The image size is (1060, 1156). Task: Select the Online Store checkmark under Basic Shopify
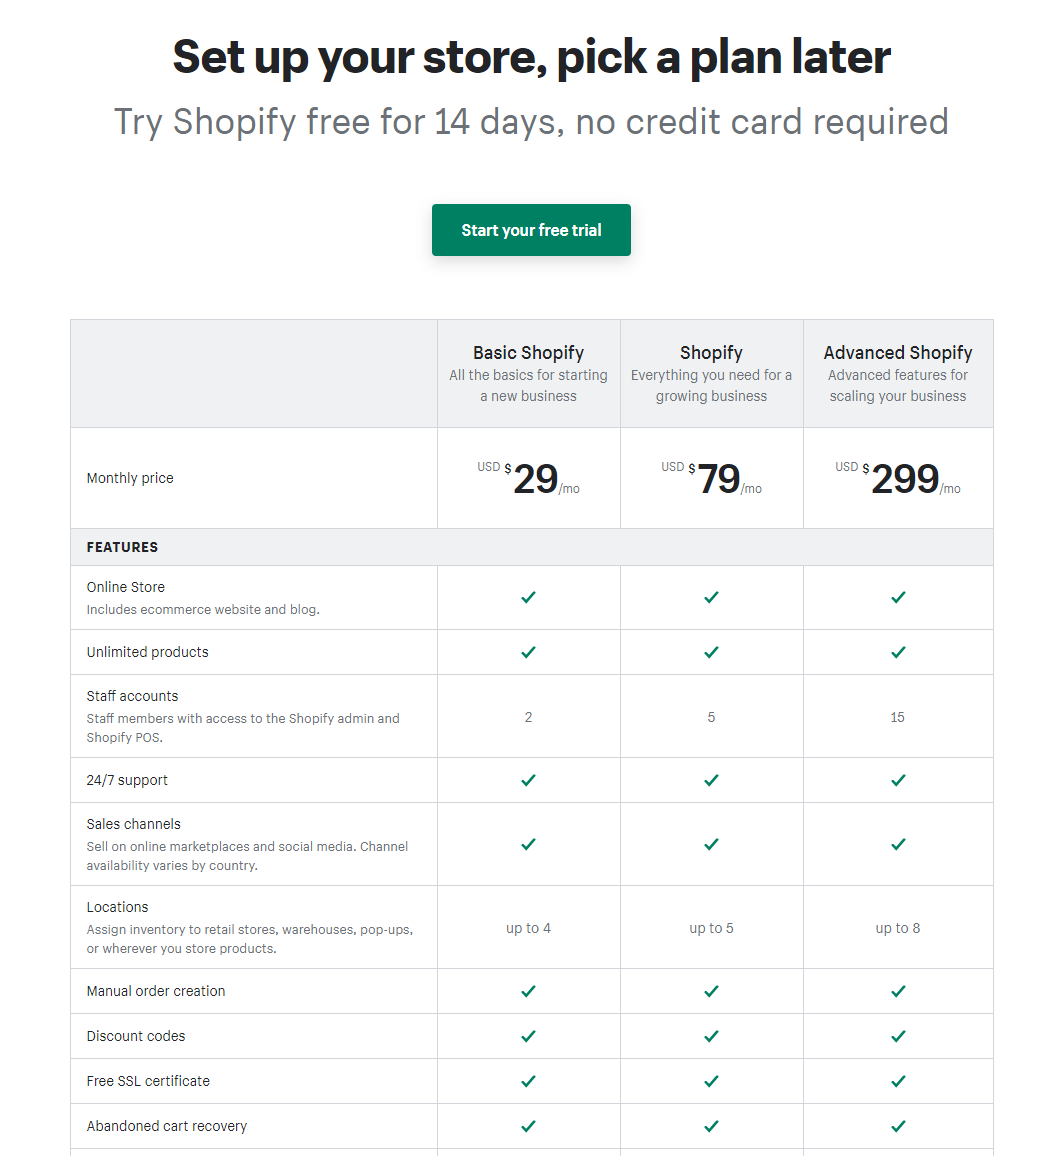(x=528, y=597)
